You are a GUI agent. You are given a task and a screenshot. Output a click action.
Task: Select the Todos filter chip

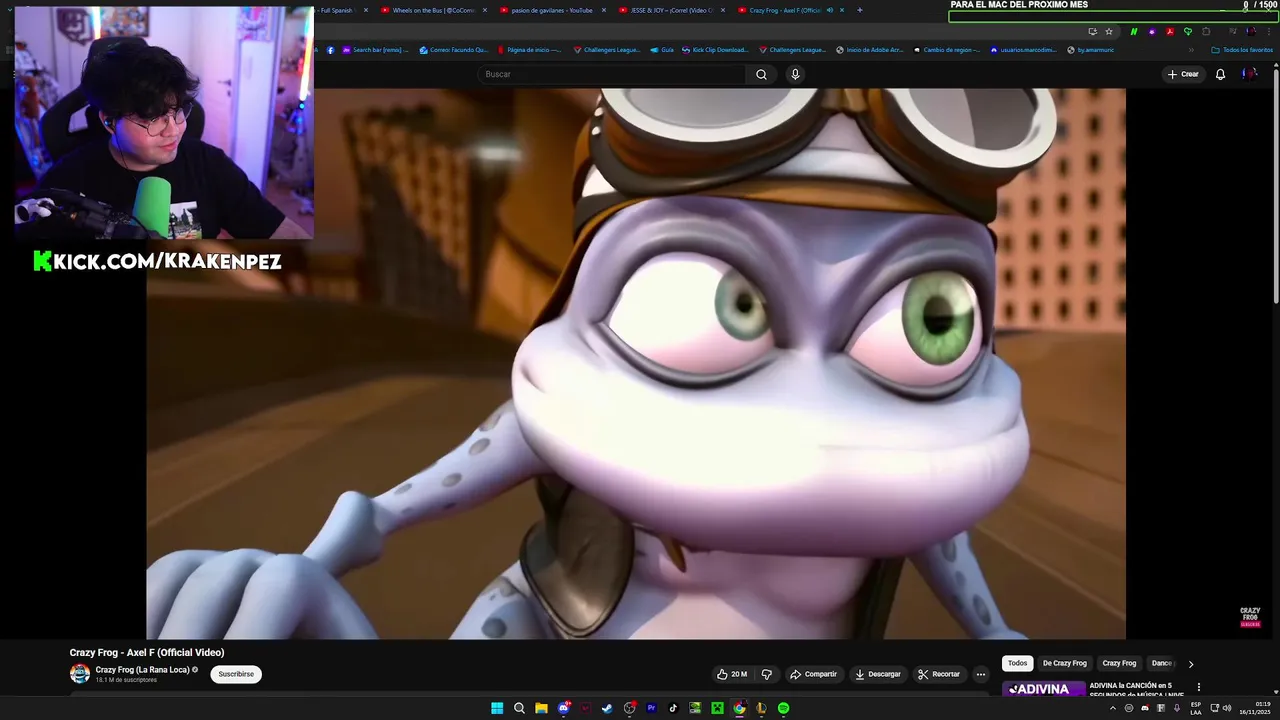[1017, 663]
